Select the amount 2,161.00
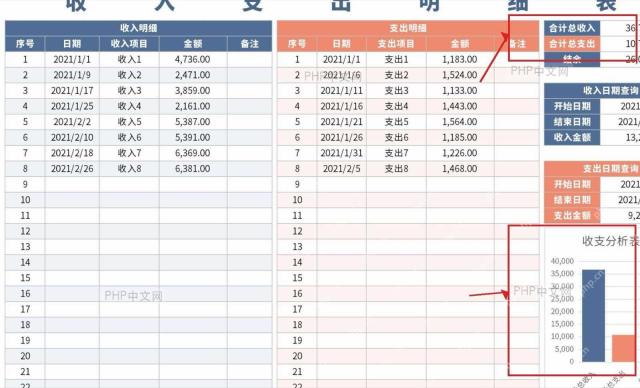 (193, 106)
